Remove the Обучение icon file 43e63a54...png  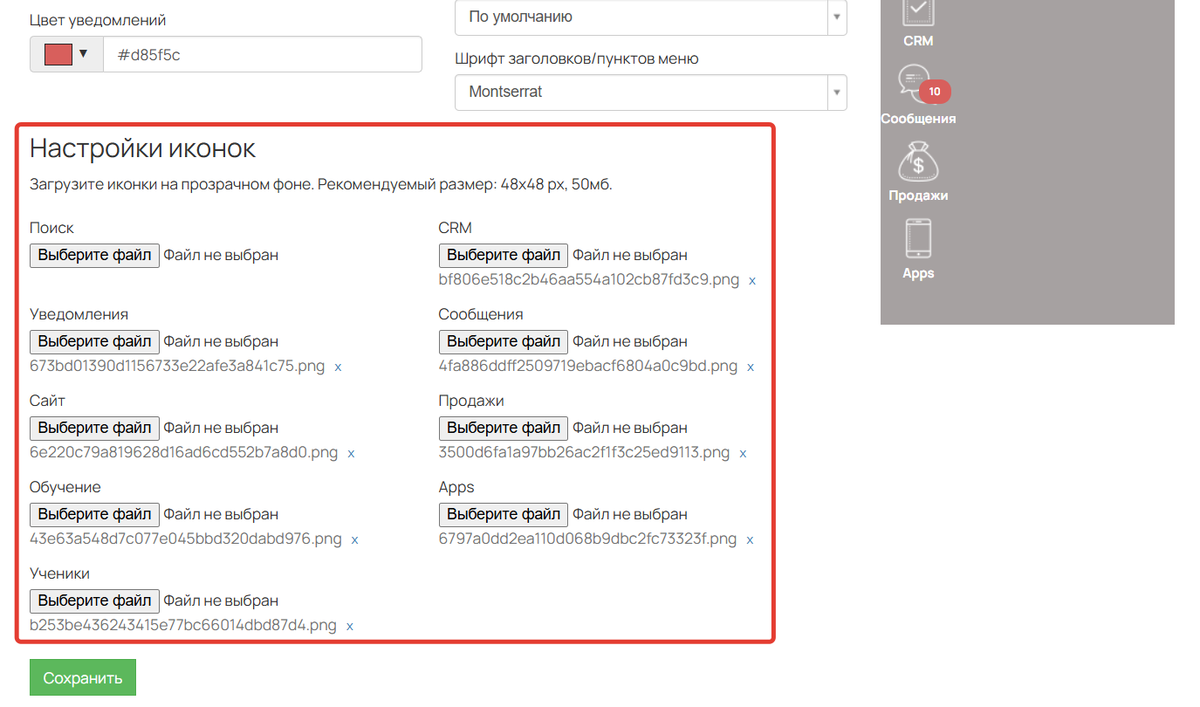(355, 540)
